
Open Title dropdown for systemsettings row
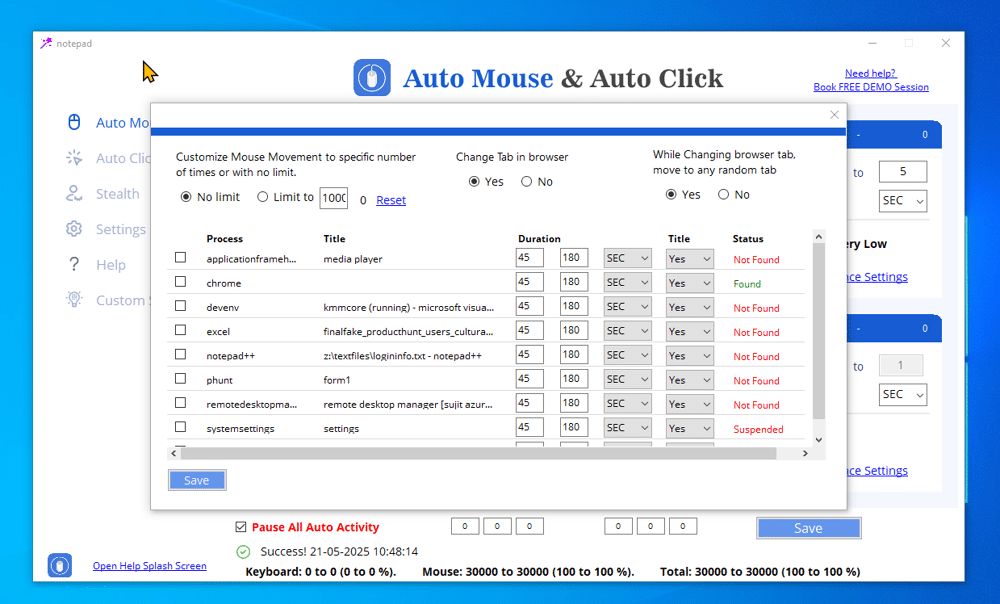pyautogui.click(x=690, y=428)
